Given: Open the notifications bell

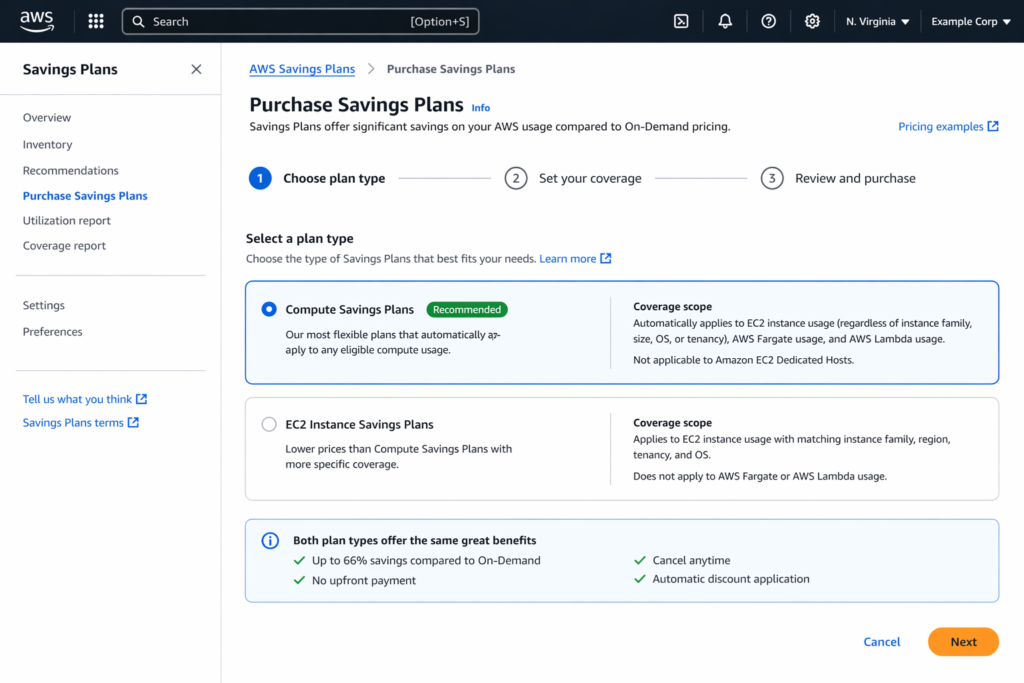Looking at the screenshot, I should [x=724, y=20].
